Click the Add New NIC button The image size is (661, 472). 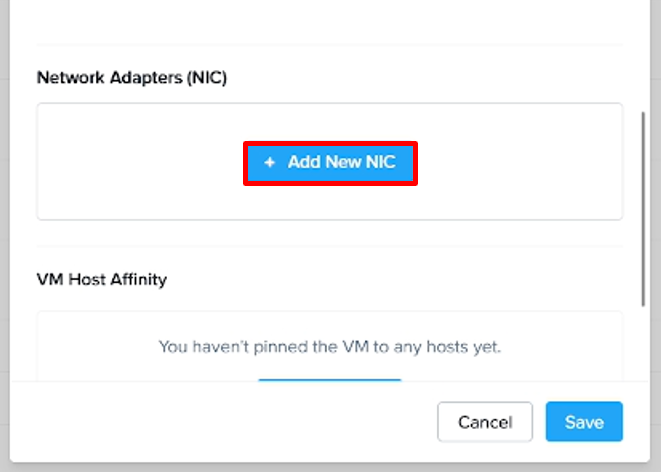(330, 162)
